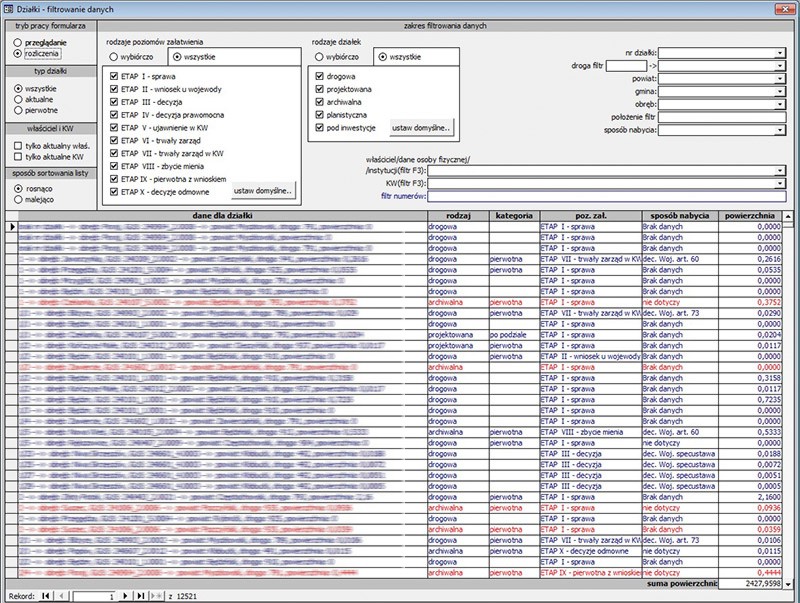Viewport: 800px width, 603px height.
Task: Uncheck ETAP IV - decyzja prawomocna
Action: coord(114,115)
